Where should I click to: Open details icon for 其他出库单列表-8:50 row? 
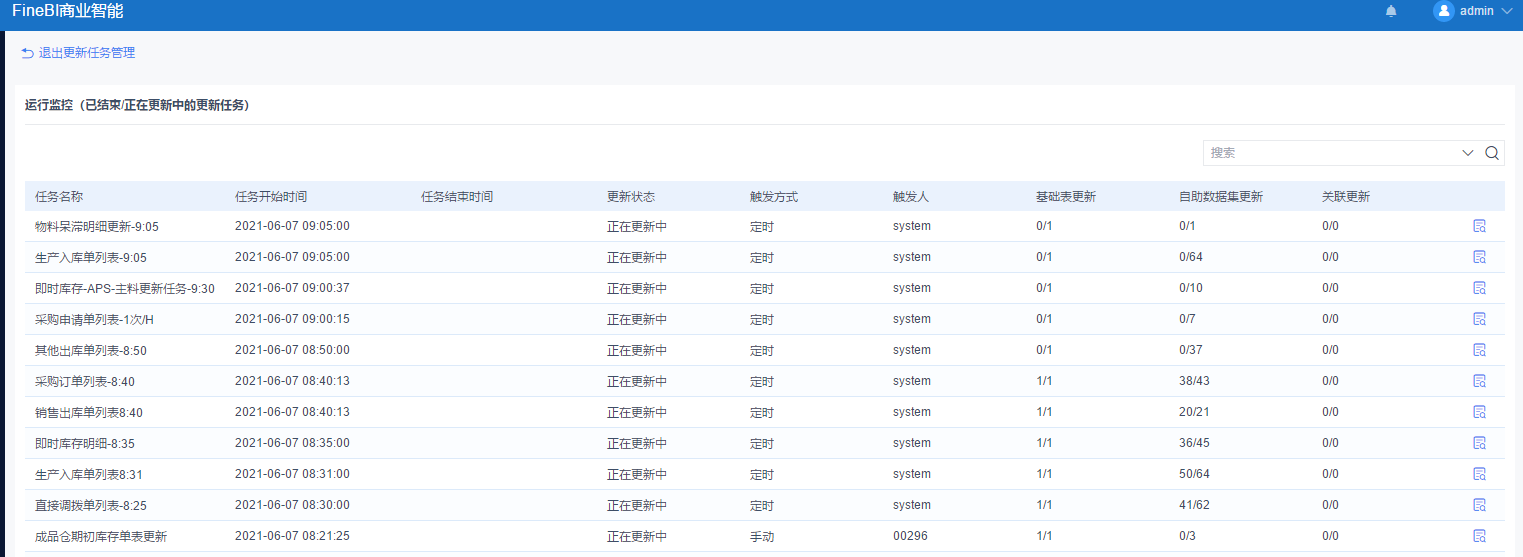click(x=1479, y=350)
